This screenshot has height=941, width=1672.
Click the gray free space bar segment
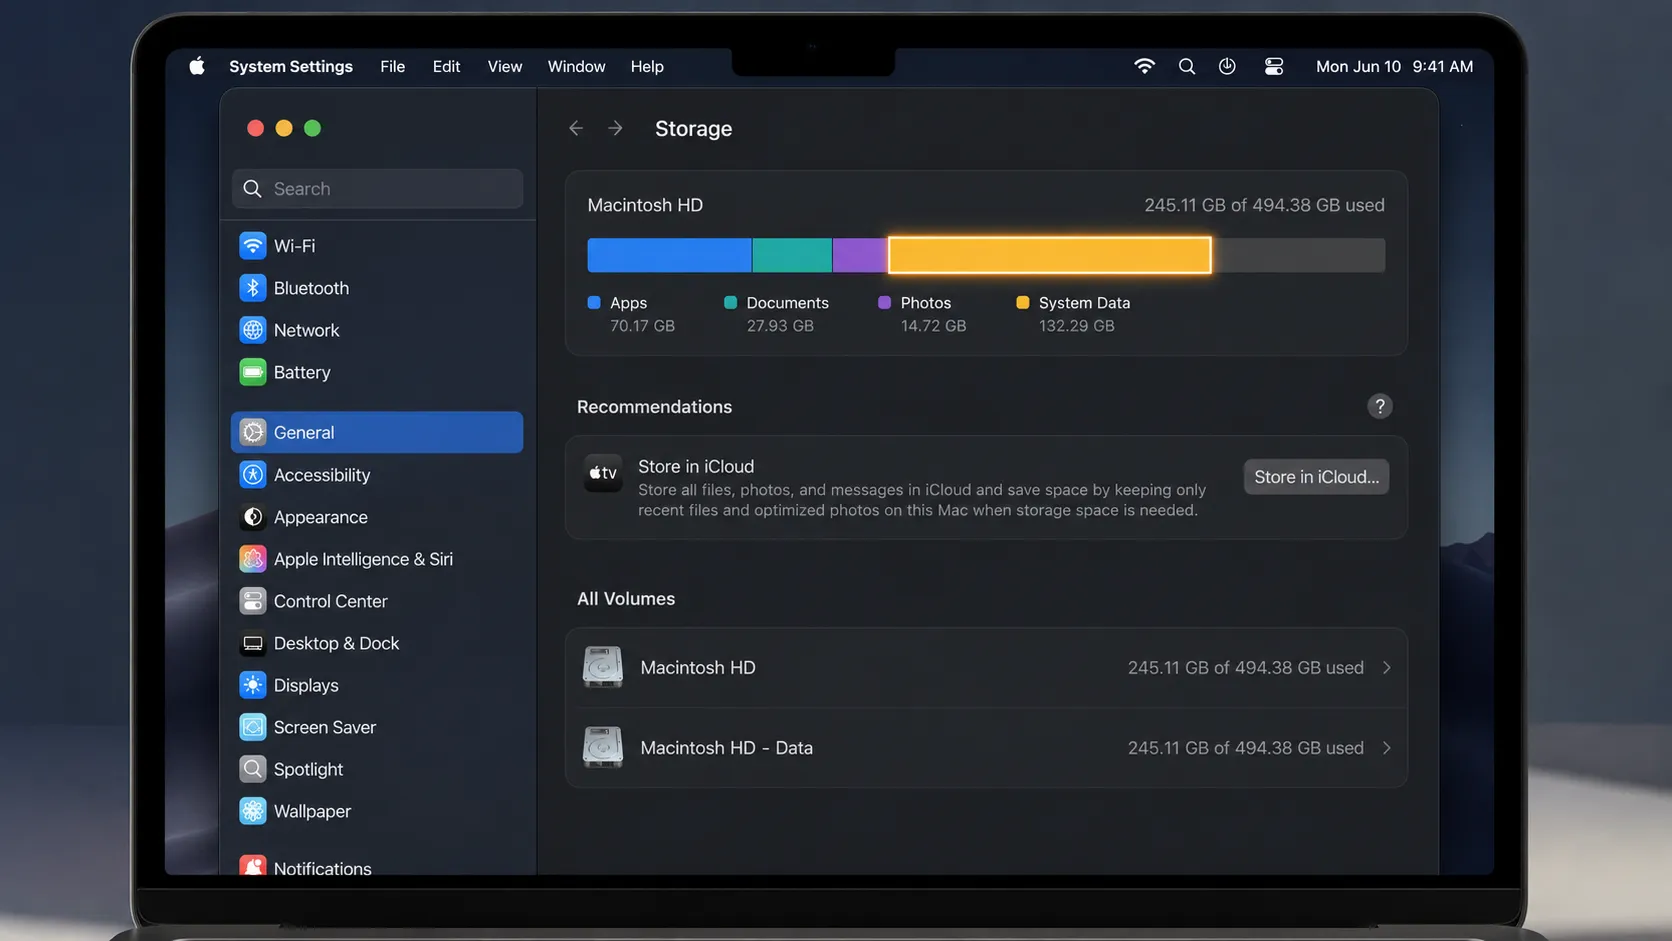tap(1299, 255)
